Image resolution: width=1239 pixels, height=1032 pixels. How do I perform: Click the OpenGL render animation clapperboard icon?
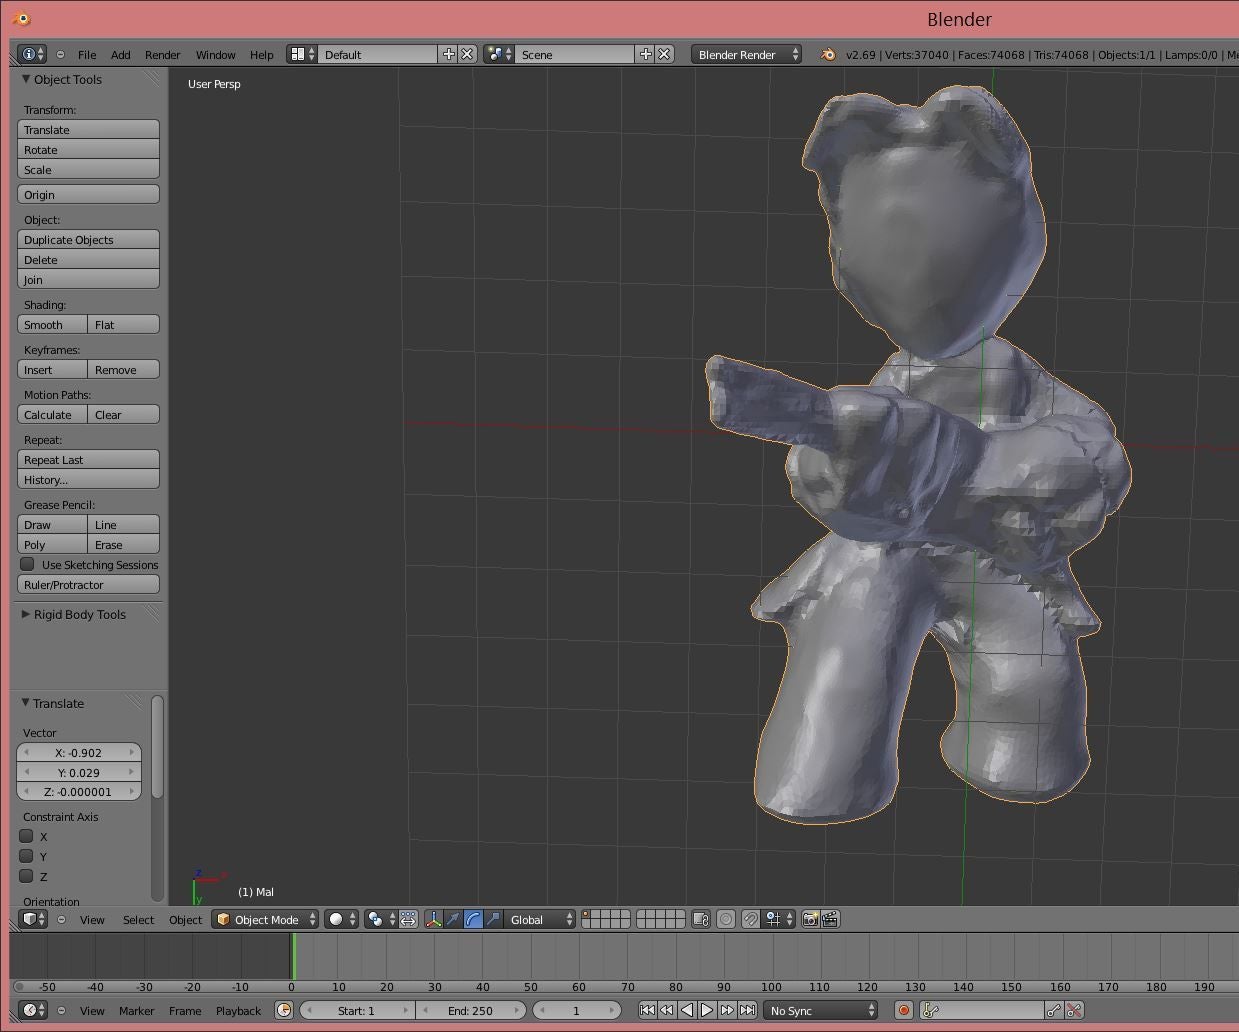coord(830,919)
